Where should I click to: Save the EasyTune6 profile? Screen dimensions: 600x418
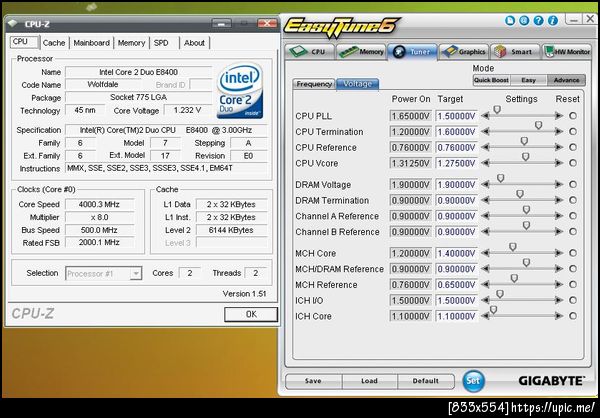(313, 381)
